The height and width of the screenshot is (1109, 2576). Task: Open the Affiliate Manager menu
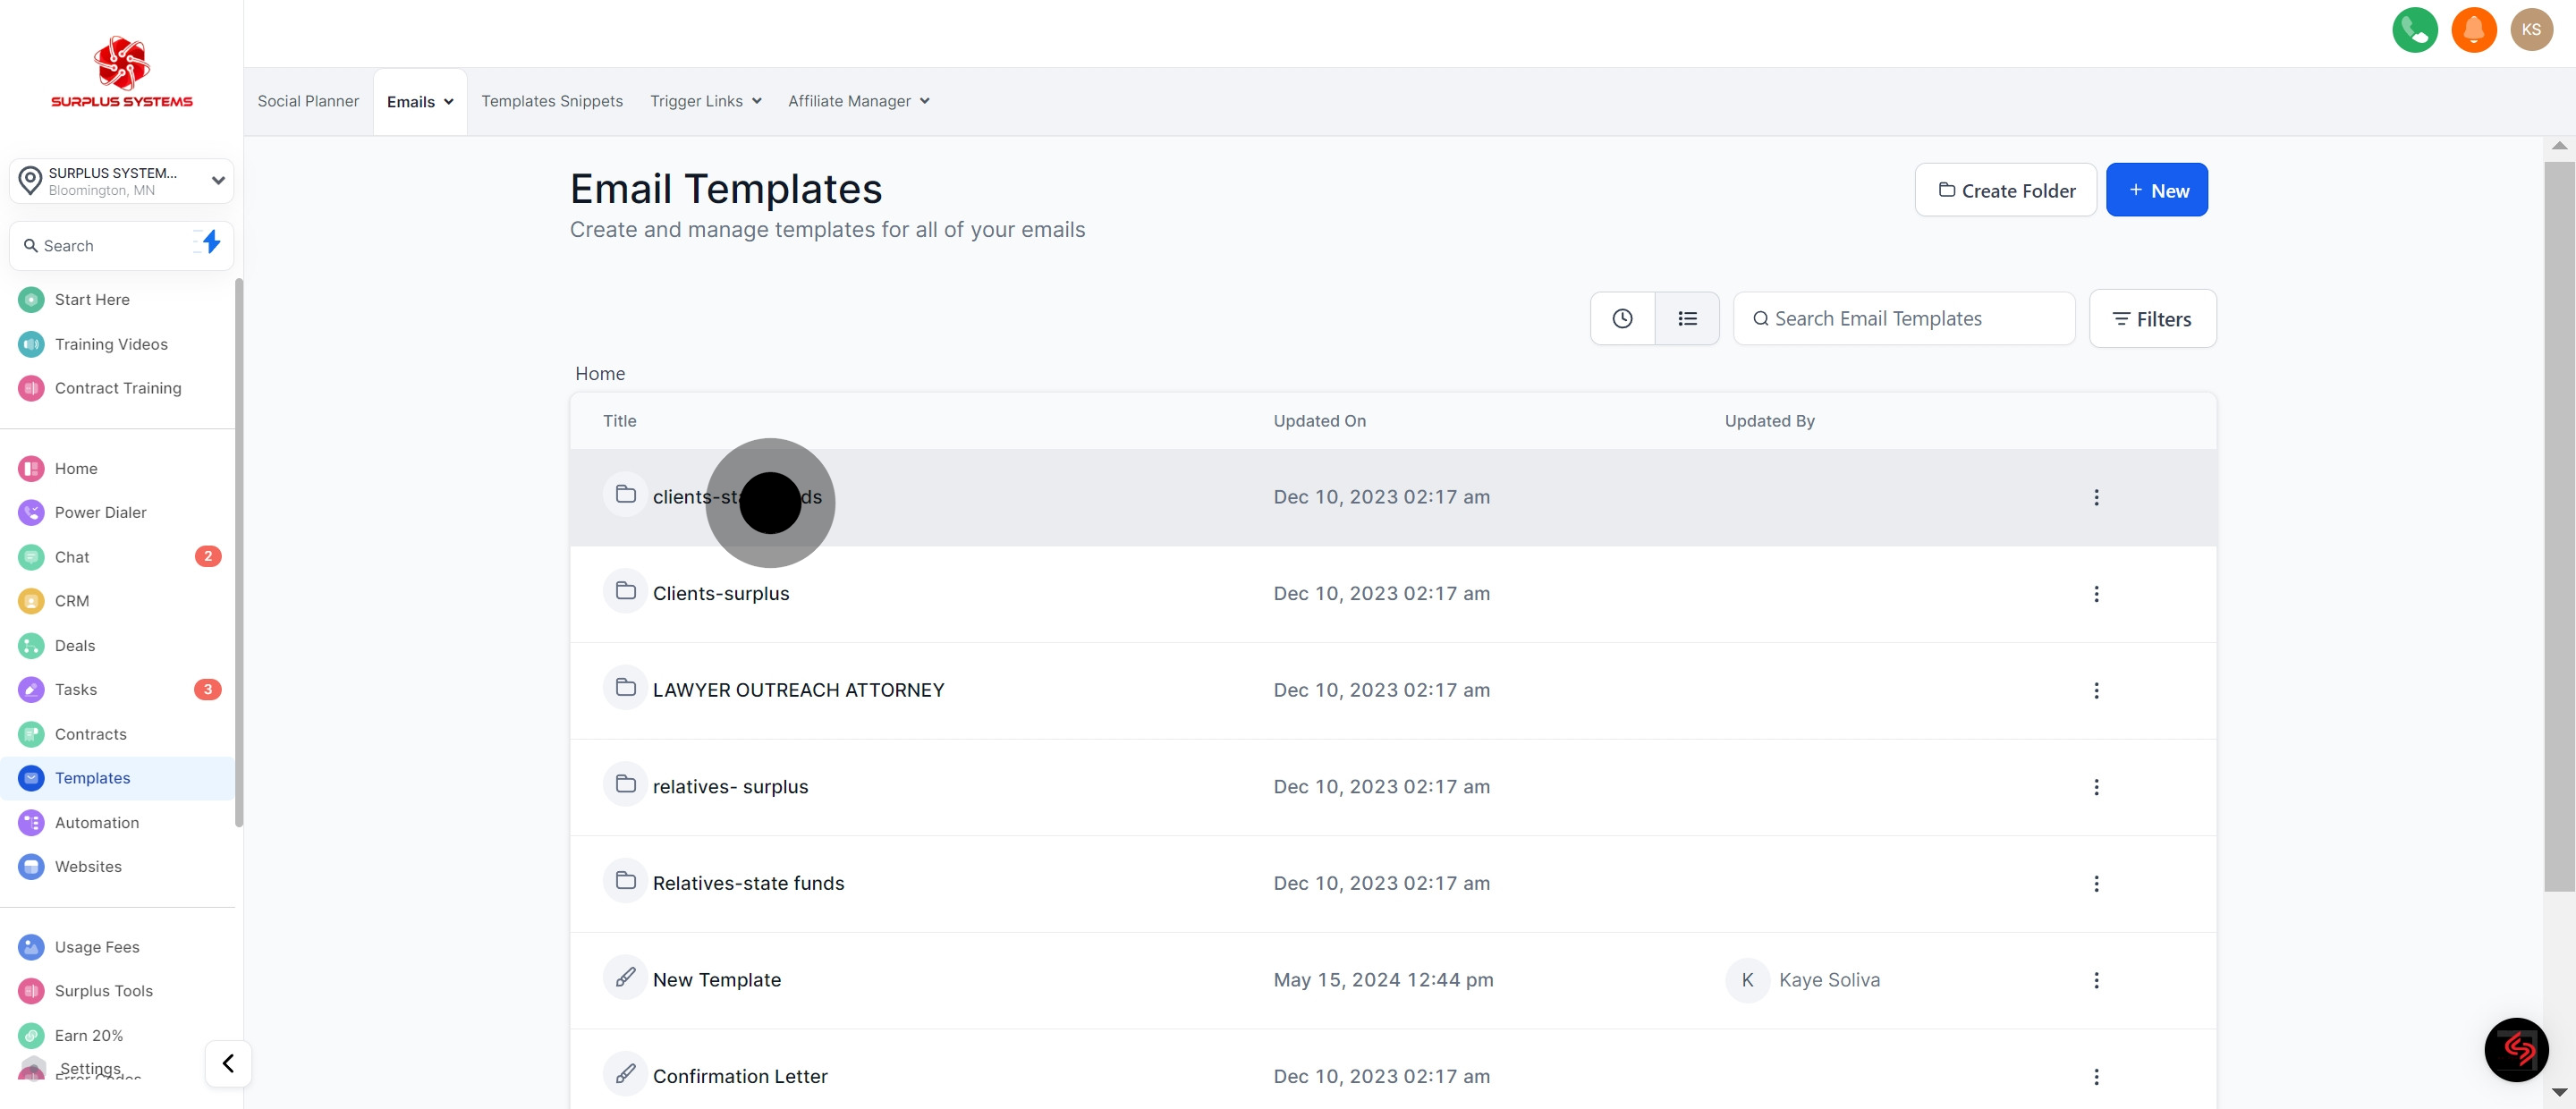pos(858,101)
